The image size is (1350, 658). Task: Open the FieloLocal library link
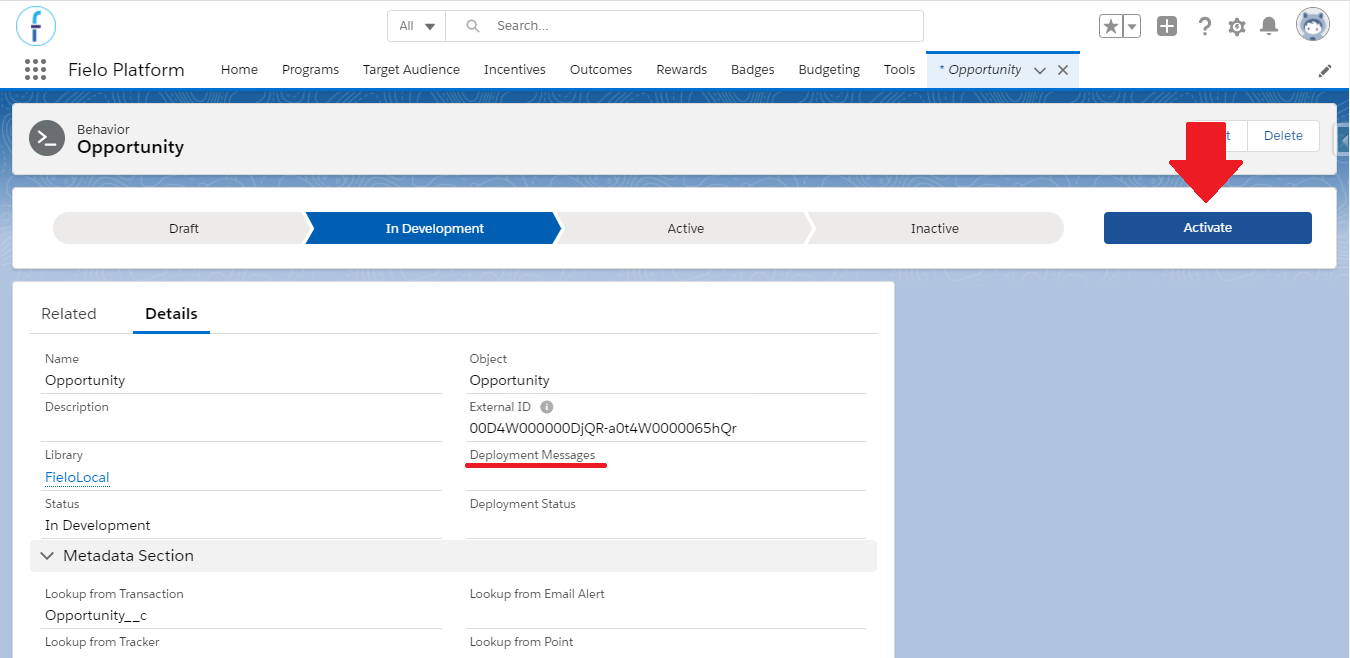click(77, 477)
